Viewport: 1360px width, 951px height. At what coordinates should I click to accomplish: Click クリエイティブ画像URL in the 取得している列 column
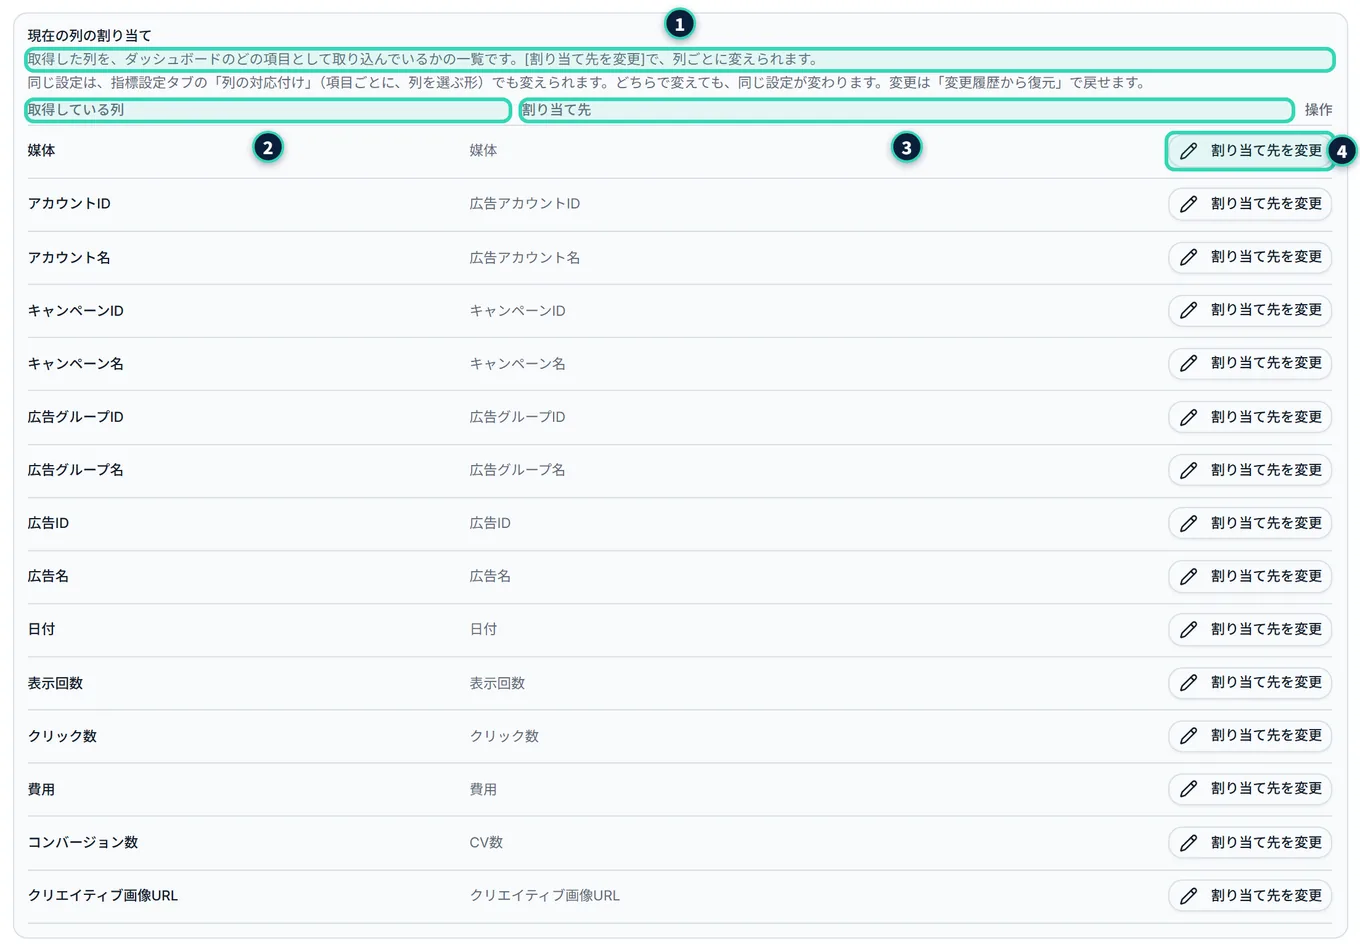(x=103, y=895)
